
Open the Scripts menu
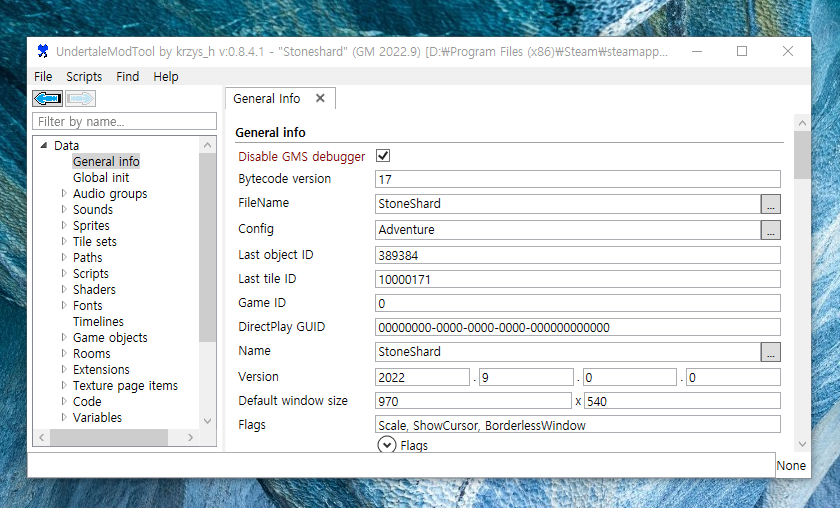(x=84, y=76)
